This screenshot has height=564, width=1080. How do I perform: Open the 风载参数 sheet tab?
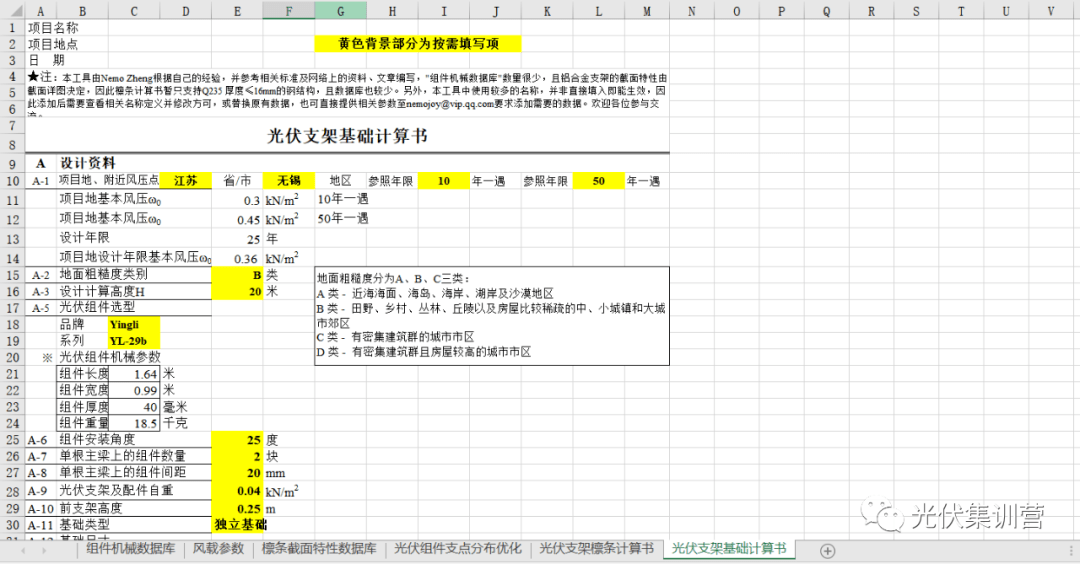(x=218, y=549)
